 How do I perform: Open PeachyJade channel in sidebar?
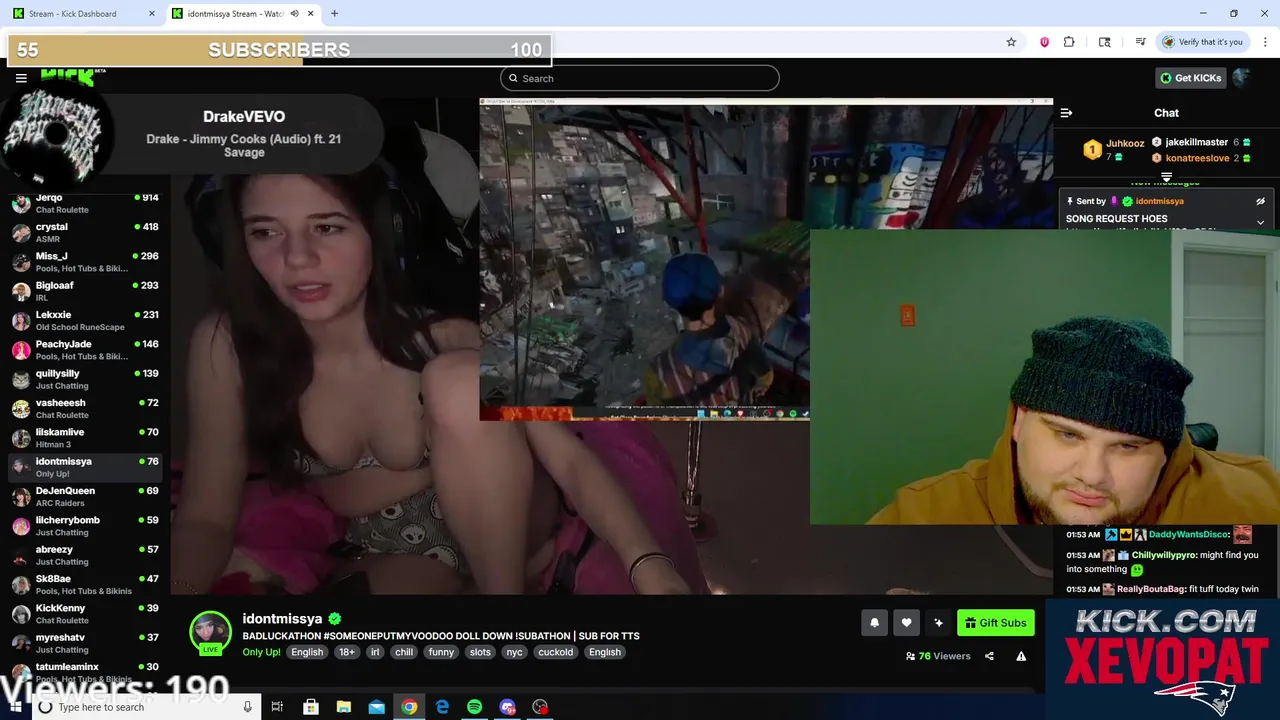(x=85, y=350)
